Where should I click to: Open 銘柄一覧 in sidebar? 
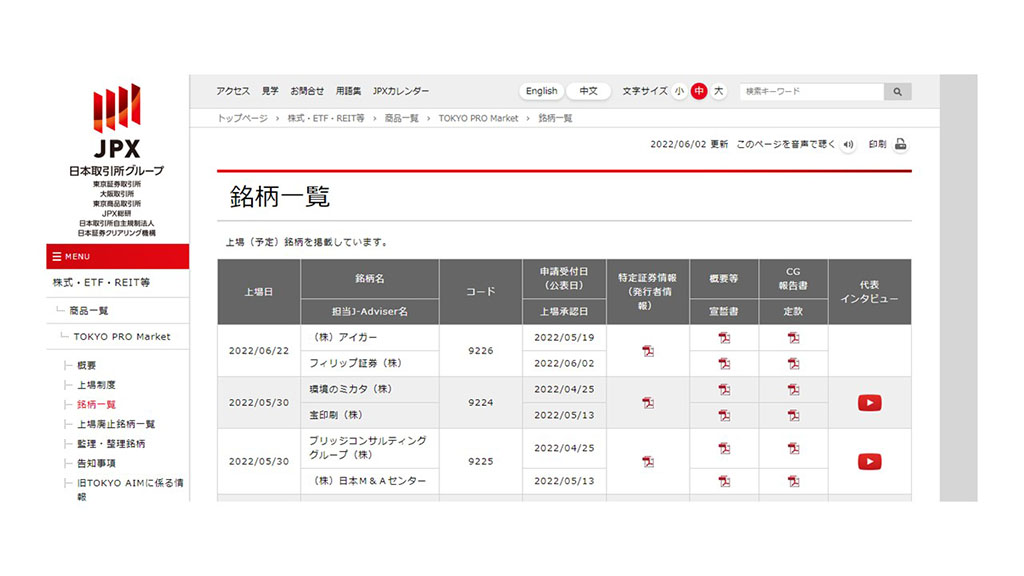(96, 405)
